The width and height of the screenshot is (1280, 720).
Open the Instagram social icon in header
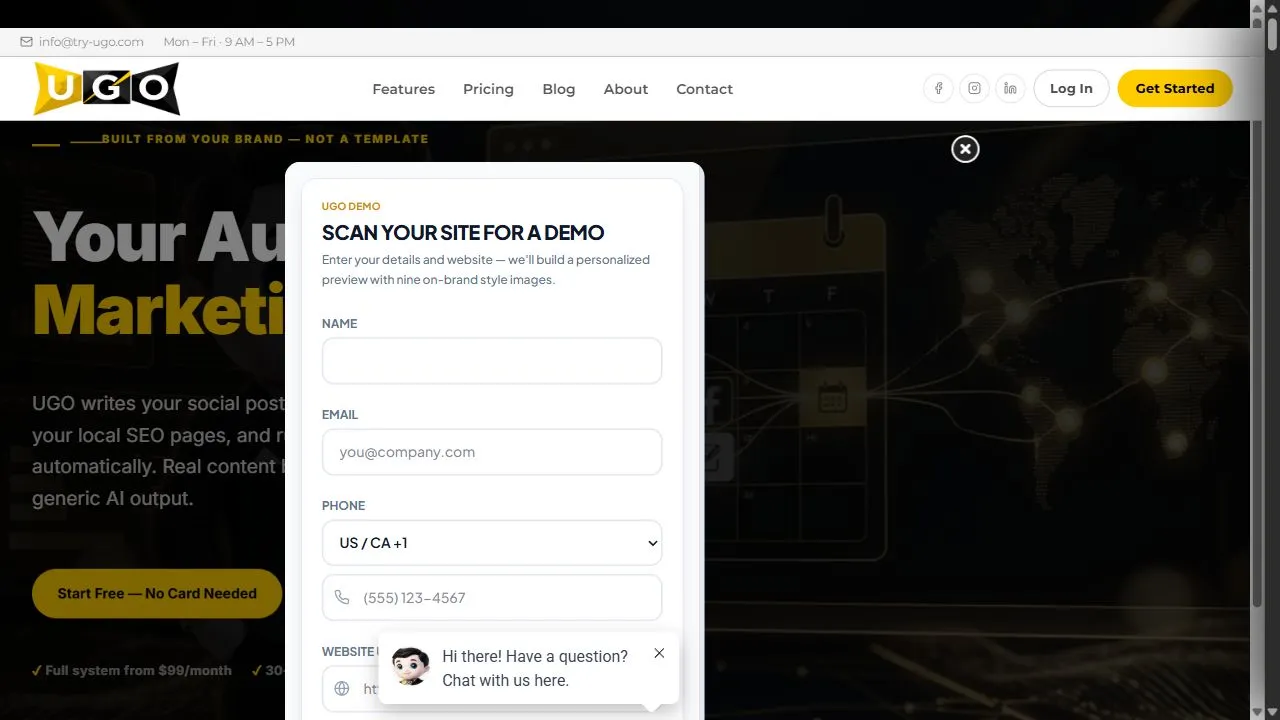click(x=974, y=88)
